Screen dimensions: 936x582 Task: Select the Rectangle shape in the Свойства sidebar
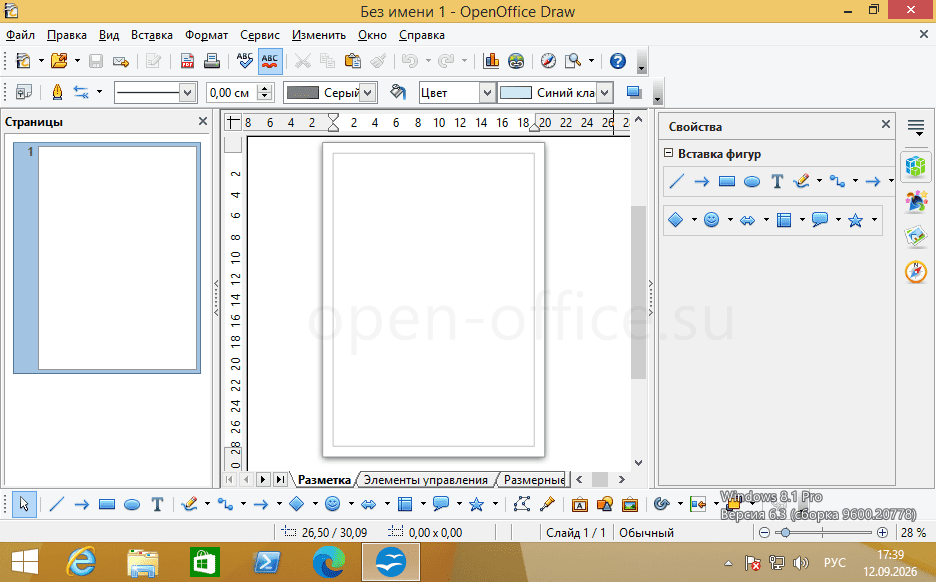[726, 181]
